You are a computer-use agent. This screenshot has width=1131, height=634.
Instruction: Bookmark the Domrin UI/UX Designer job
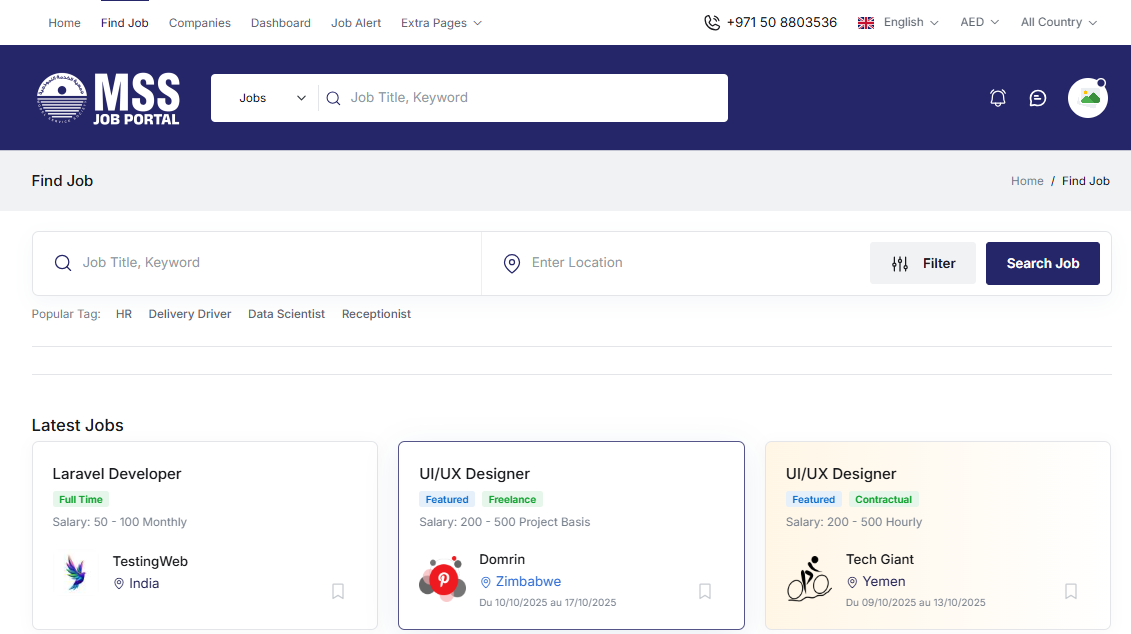click(705, 591)
